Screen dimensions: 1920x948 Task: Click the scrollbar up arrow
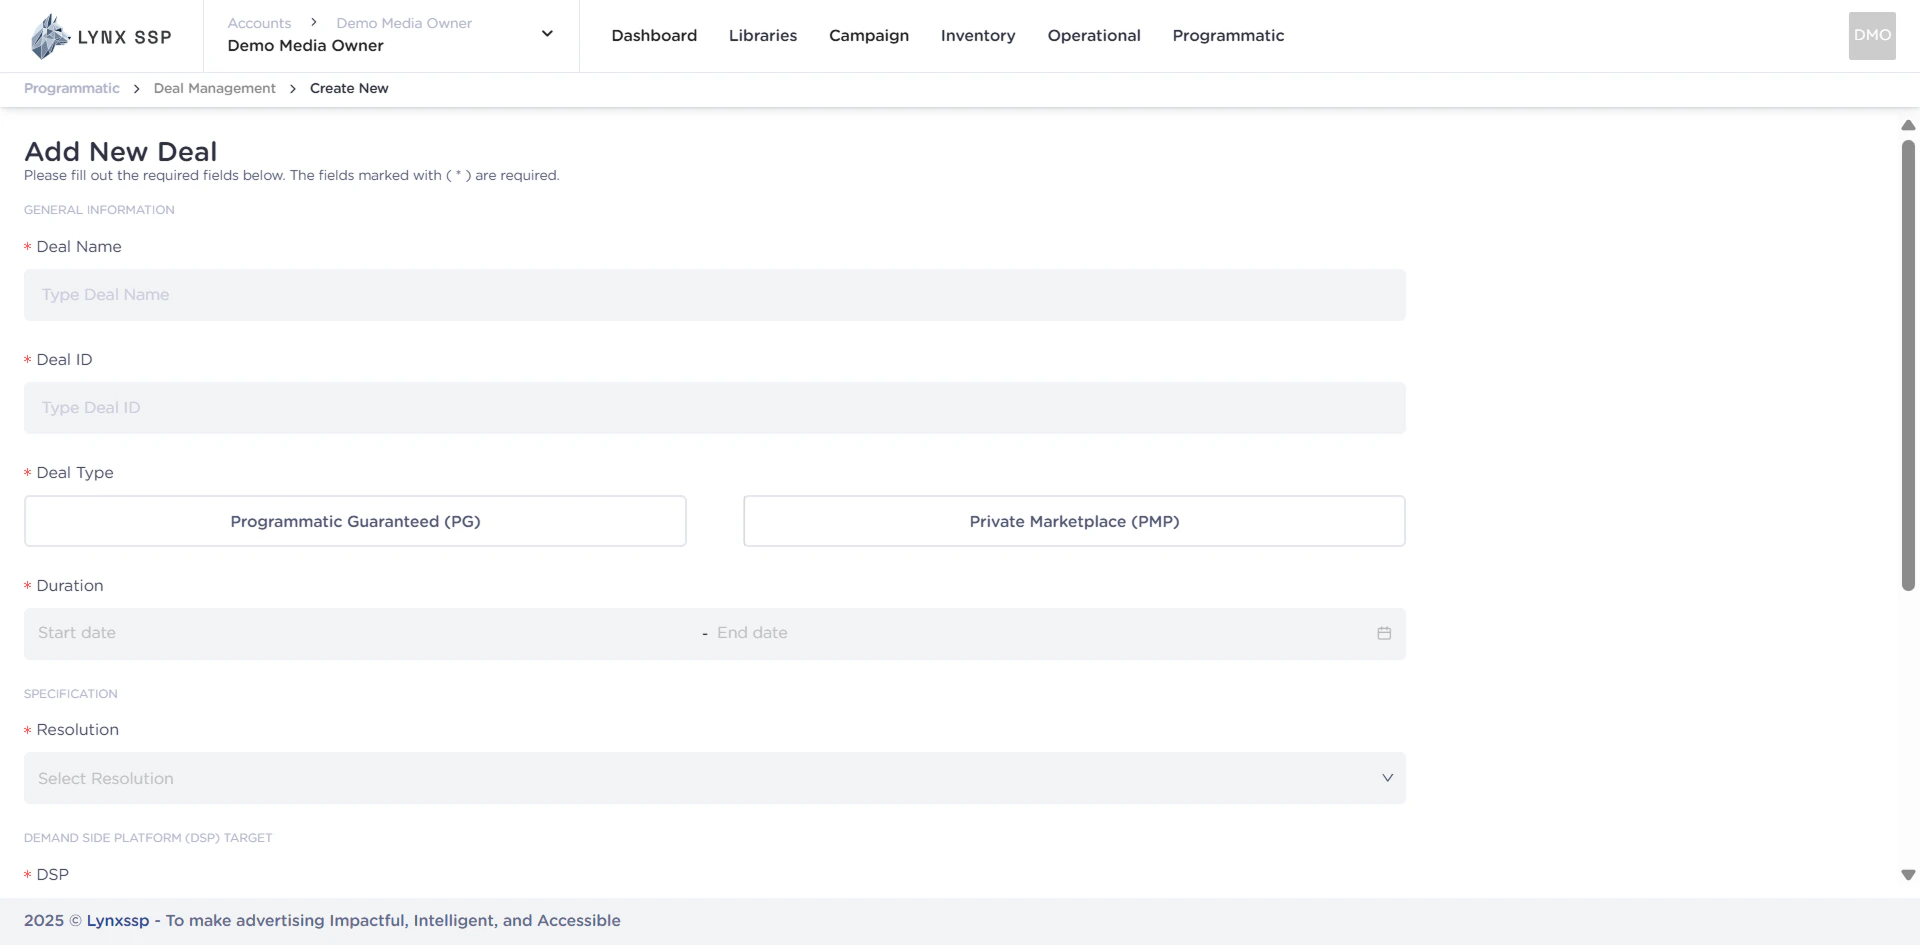click(1908, 125)
